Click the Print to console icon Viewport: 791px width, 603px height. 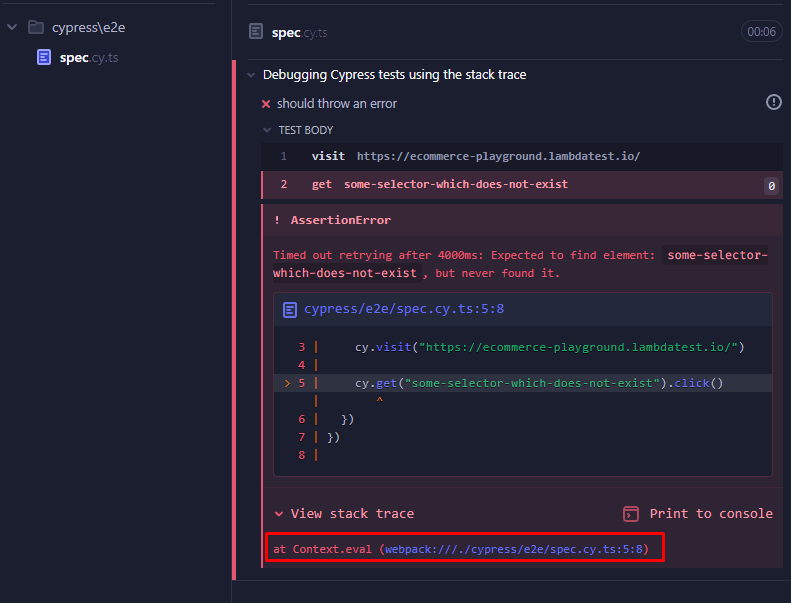(x=631, y=514)
